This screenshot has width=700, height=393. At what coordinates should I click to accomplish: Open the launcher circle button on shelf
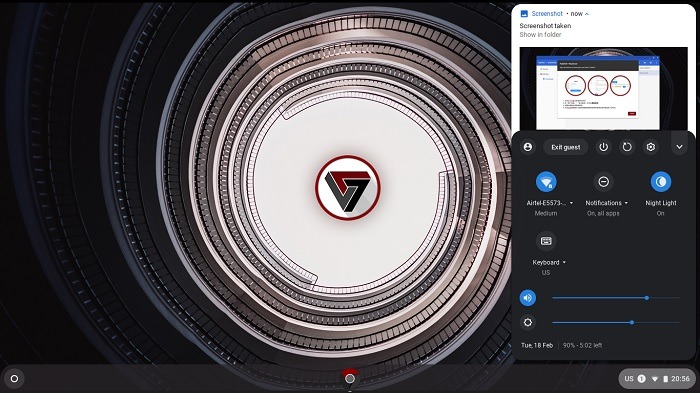coord(14,379)
